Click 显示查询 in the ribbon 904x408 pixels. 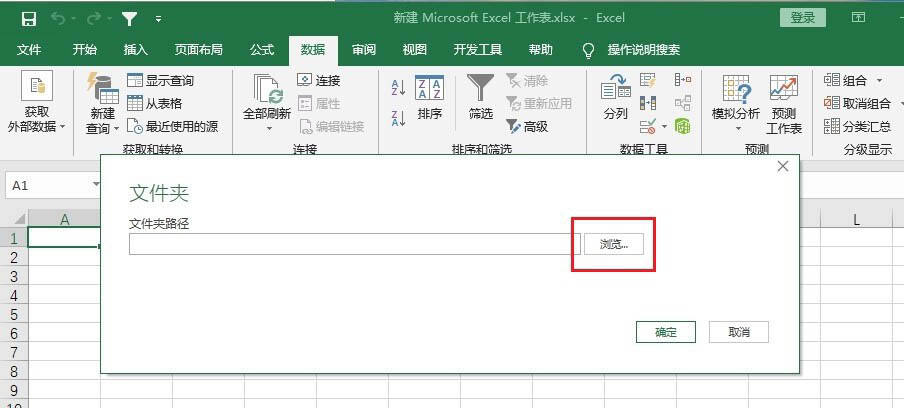[x=161, y=81]
